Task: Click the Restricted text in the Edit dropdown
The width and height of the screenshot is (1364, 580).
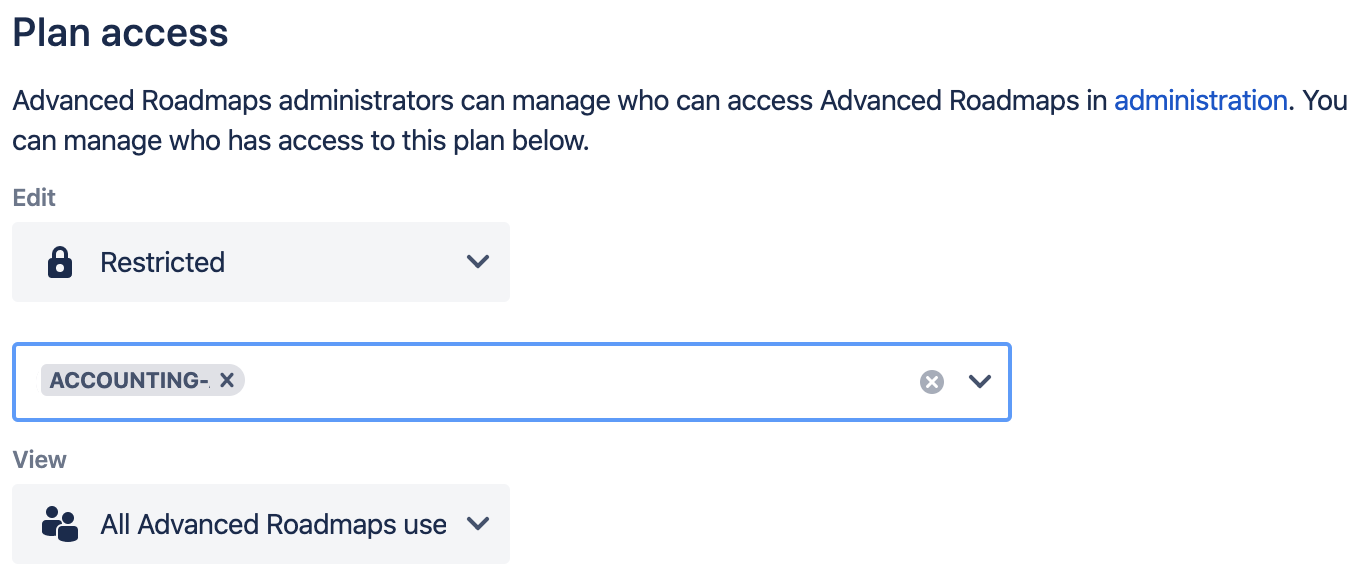Action: [x=163, y=262]
